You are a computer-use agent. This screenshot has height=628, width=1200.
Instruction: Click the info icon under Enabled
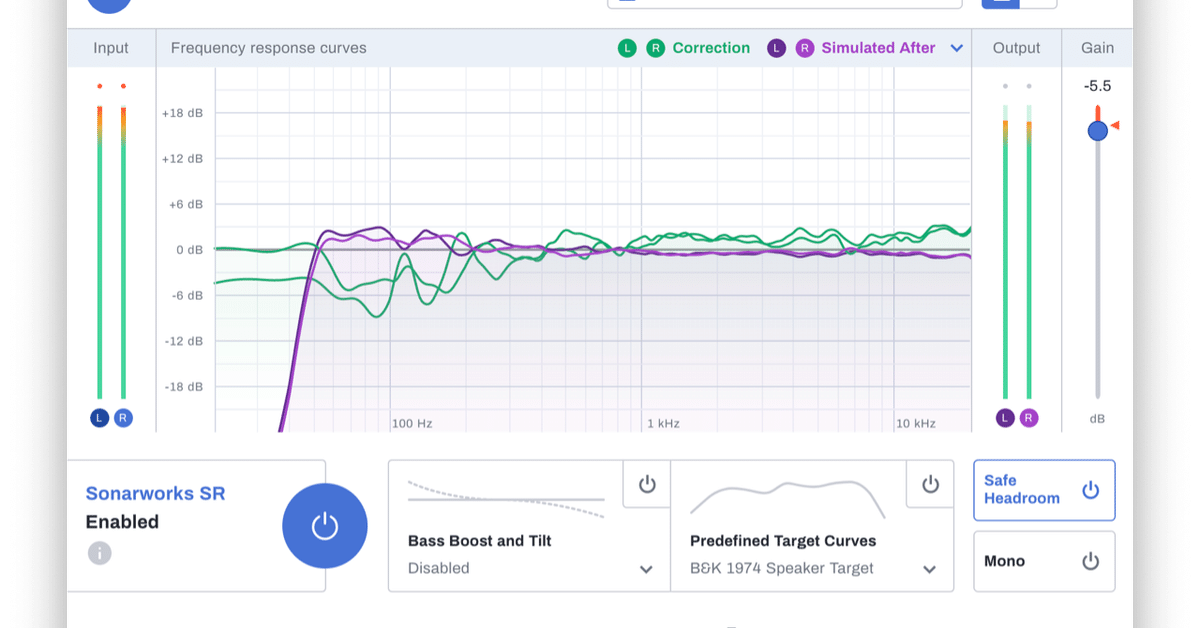[99, 553]
